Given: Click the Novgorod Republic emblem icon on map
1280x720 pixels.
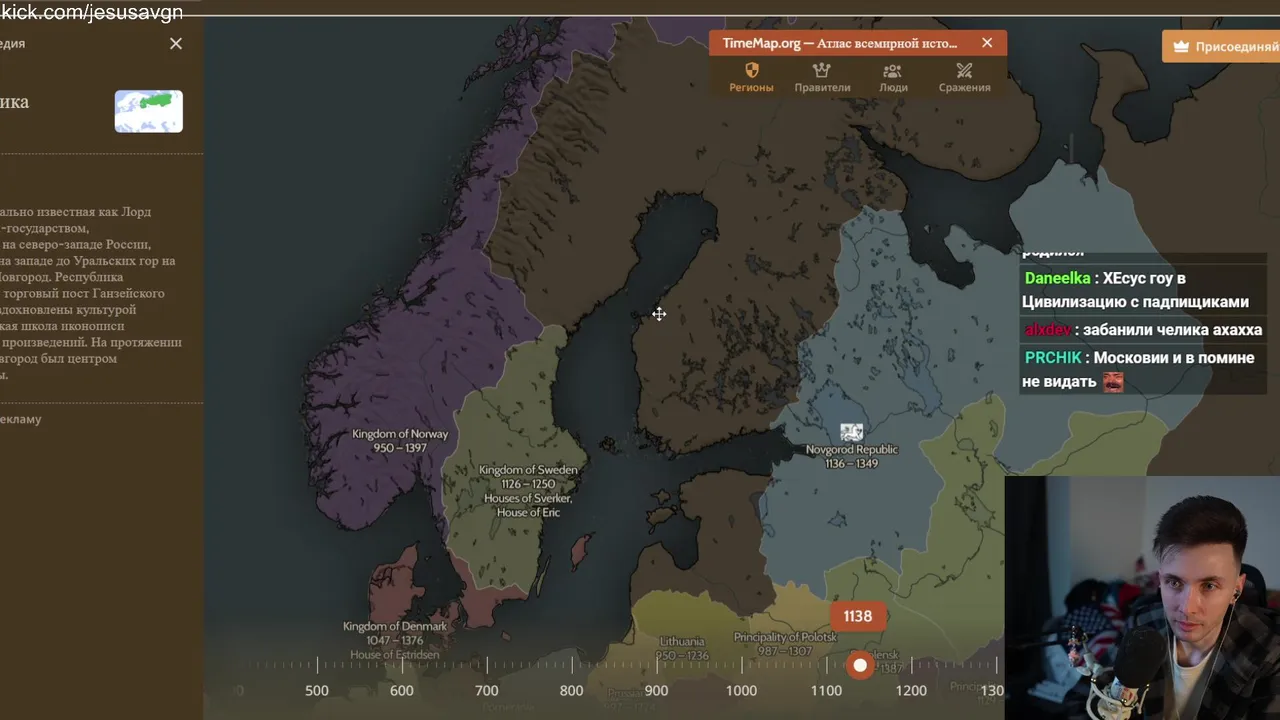Looking at the screenshot, I should (x=852, y=432).
